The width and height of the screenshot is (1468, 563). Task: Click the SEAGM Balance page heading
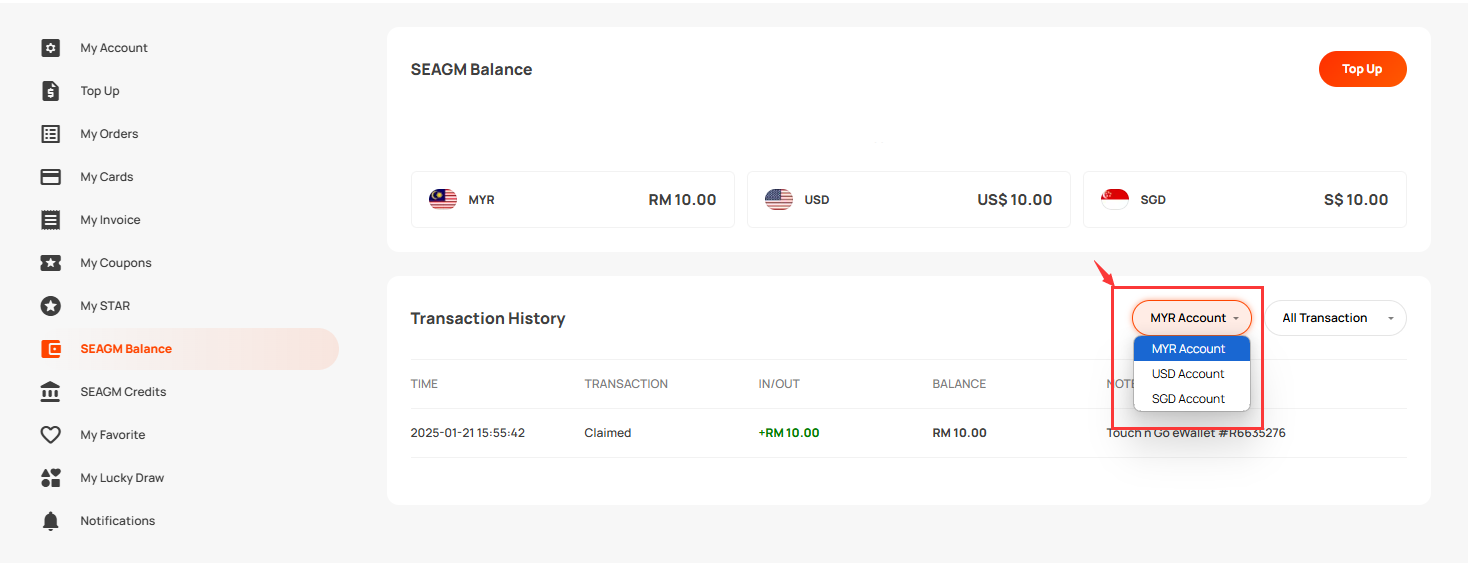471,69
